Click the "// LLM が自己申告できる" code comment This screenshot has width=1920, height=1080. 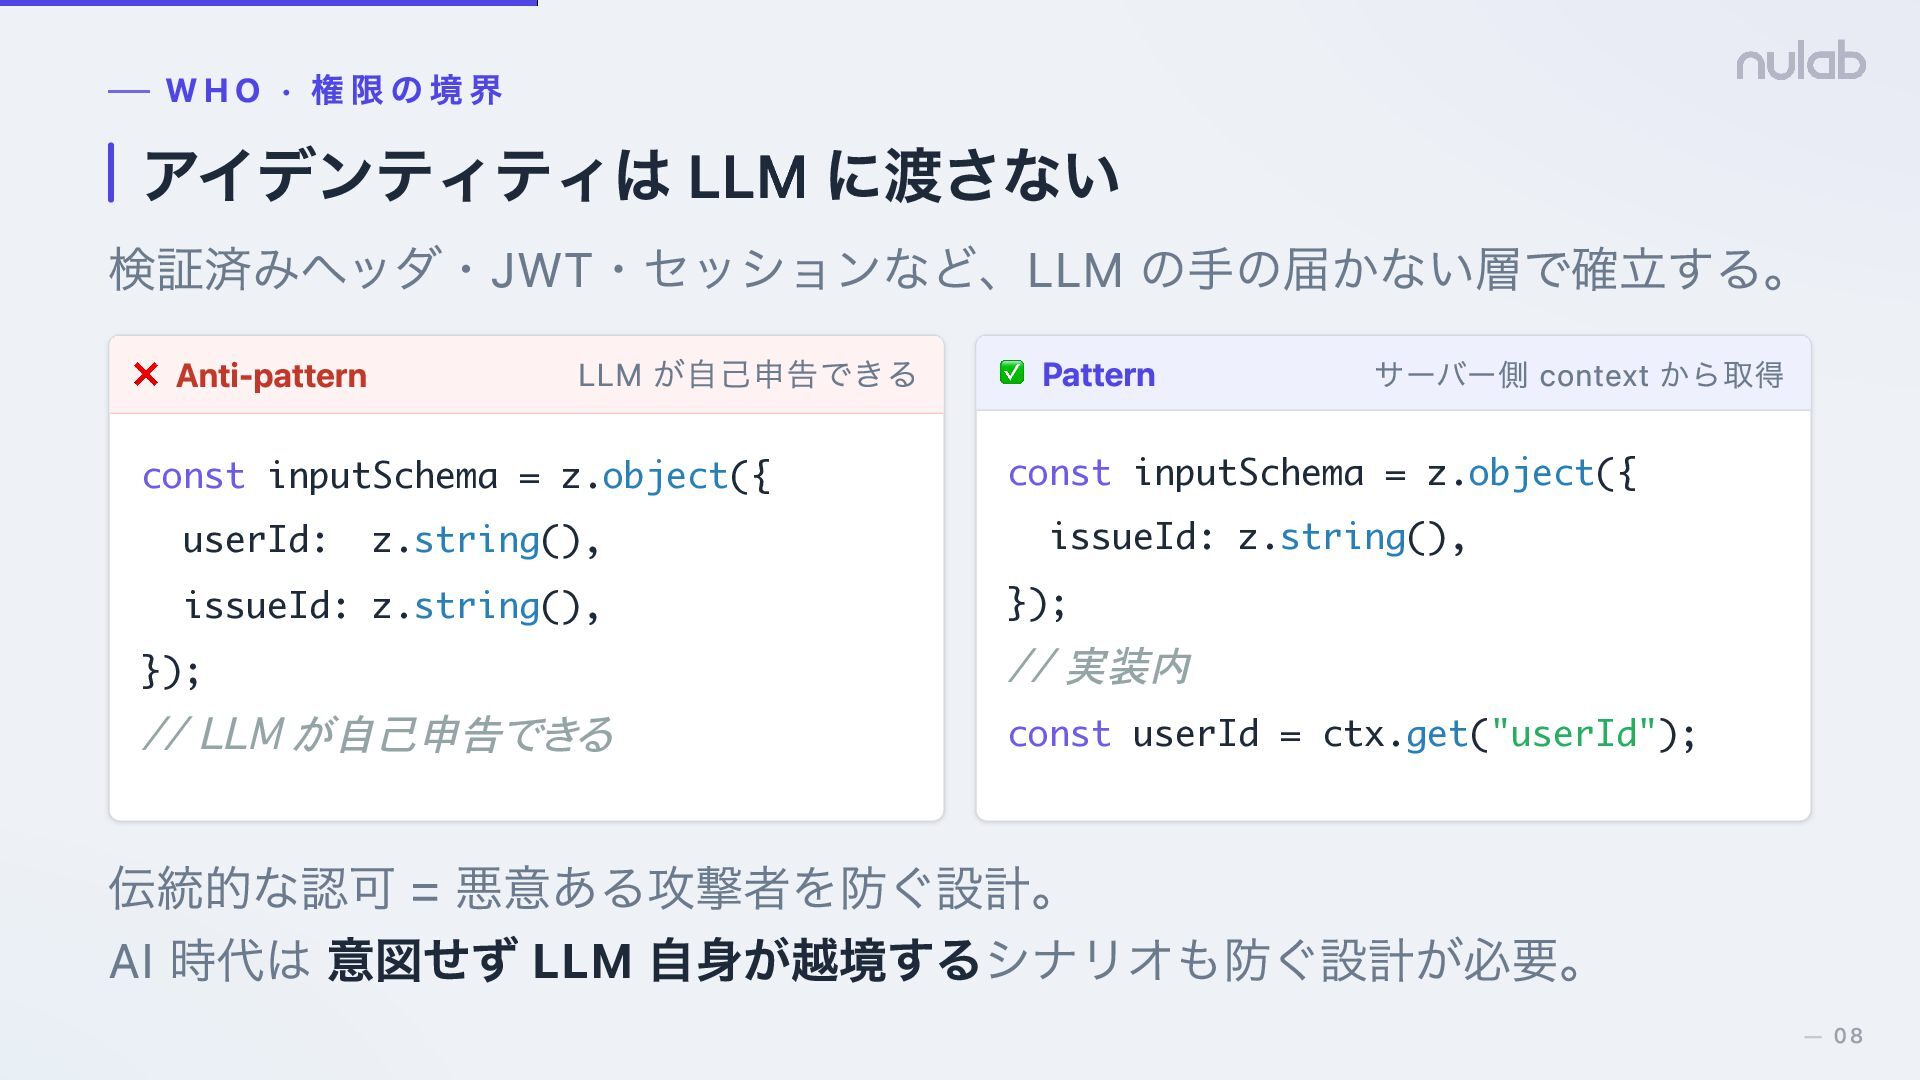[378, 734]
